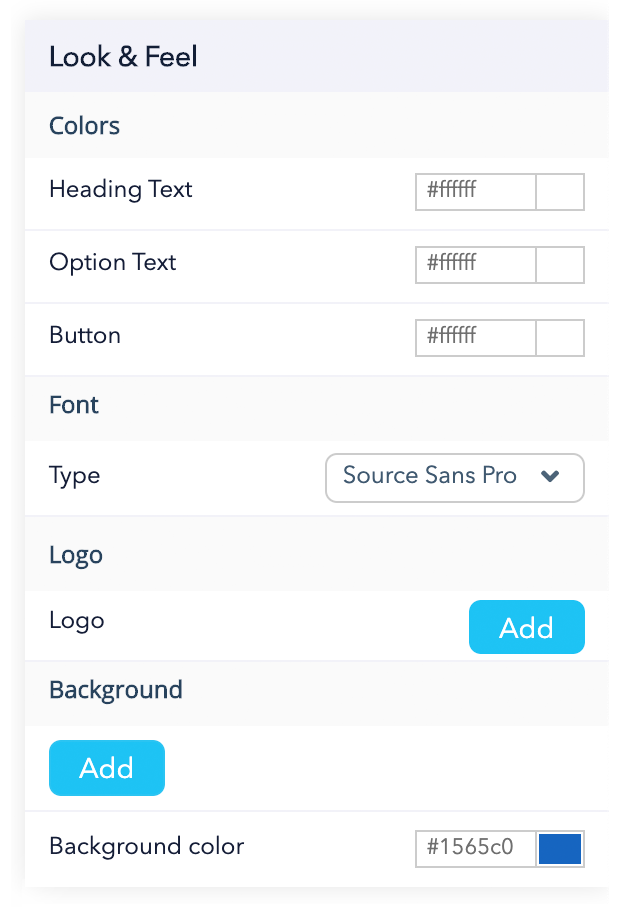The image size is (620, 907).
Task: Open the Heading Text color swatch
Action: [x=560, y=192]
